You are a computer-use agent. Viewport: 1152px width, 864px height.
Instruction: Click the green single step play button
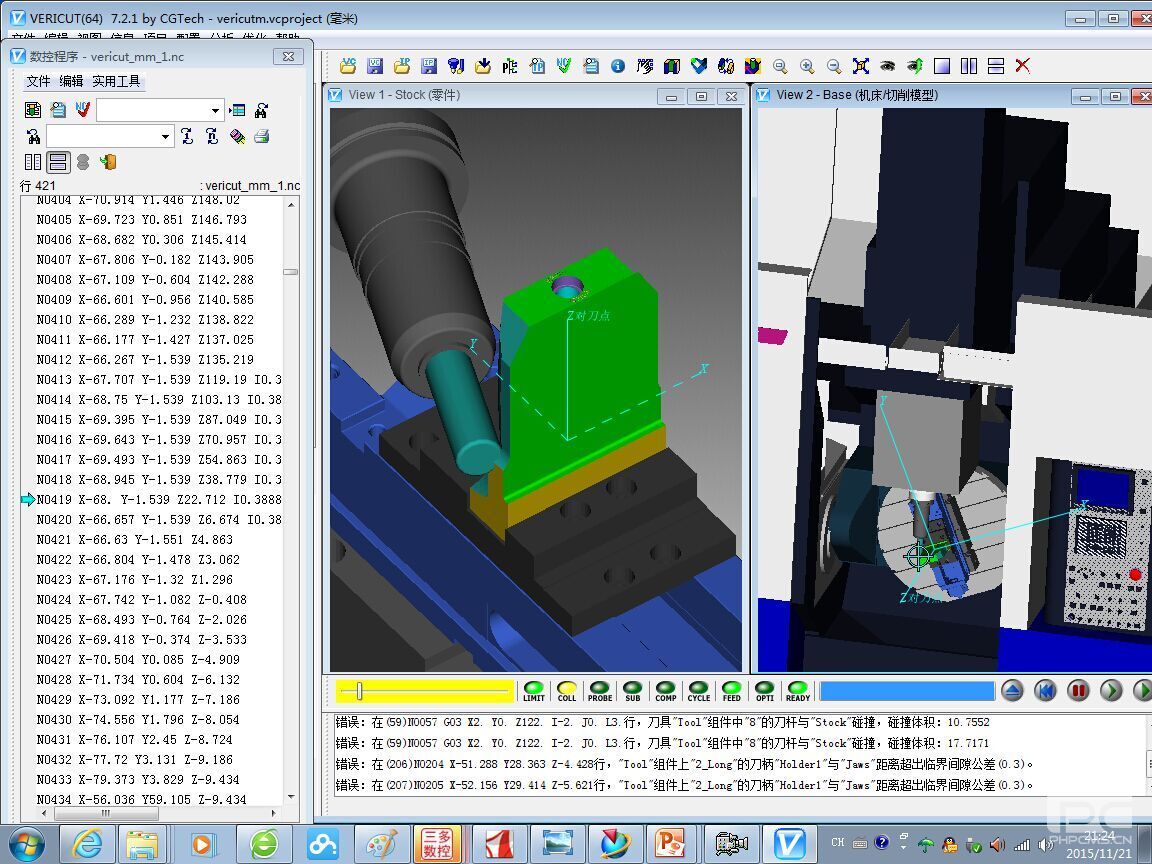pyautogui.click(x=1111, y=691)
